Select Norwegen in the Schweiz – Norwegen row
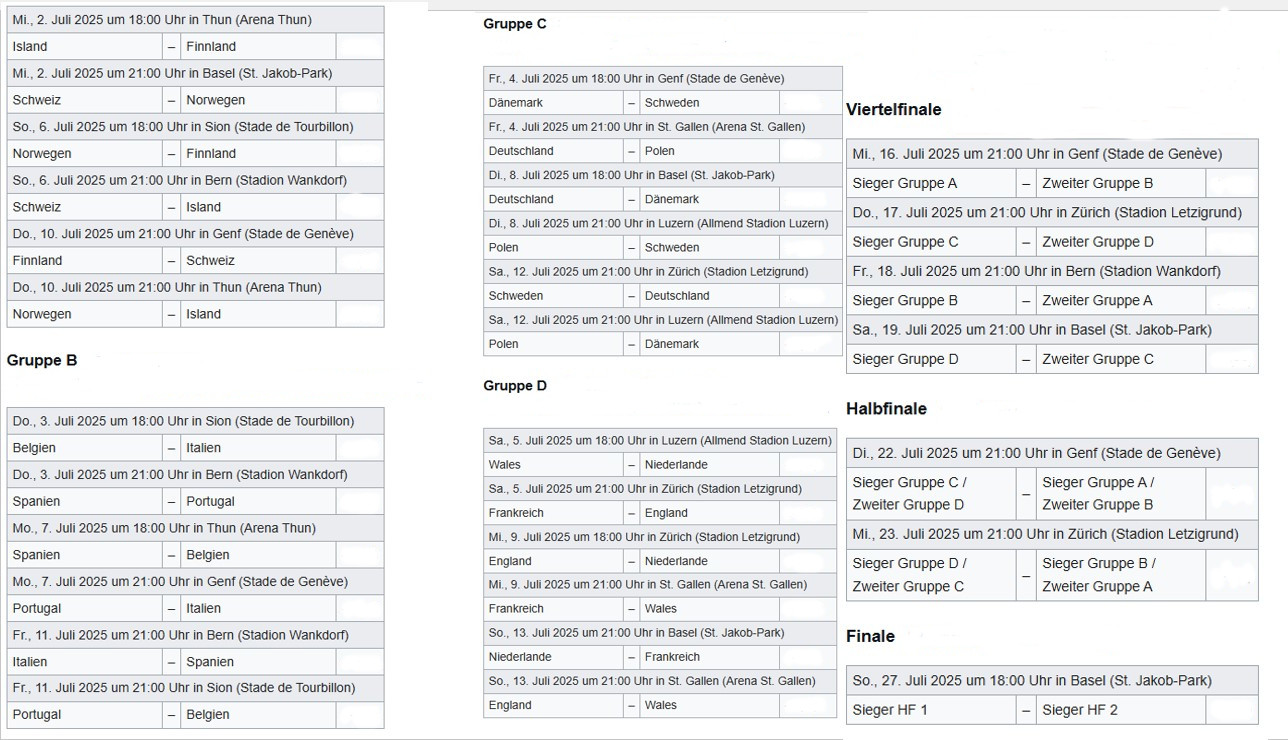This screenshot has height=740, width=1288. pyautogui.click(x=215, y=100)
